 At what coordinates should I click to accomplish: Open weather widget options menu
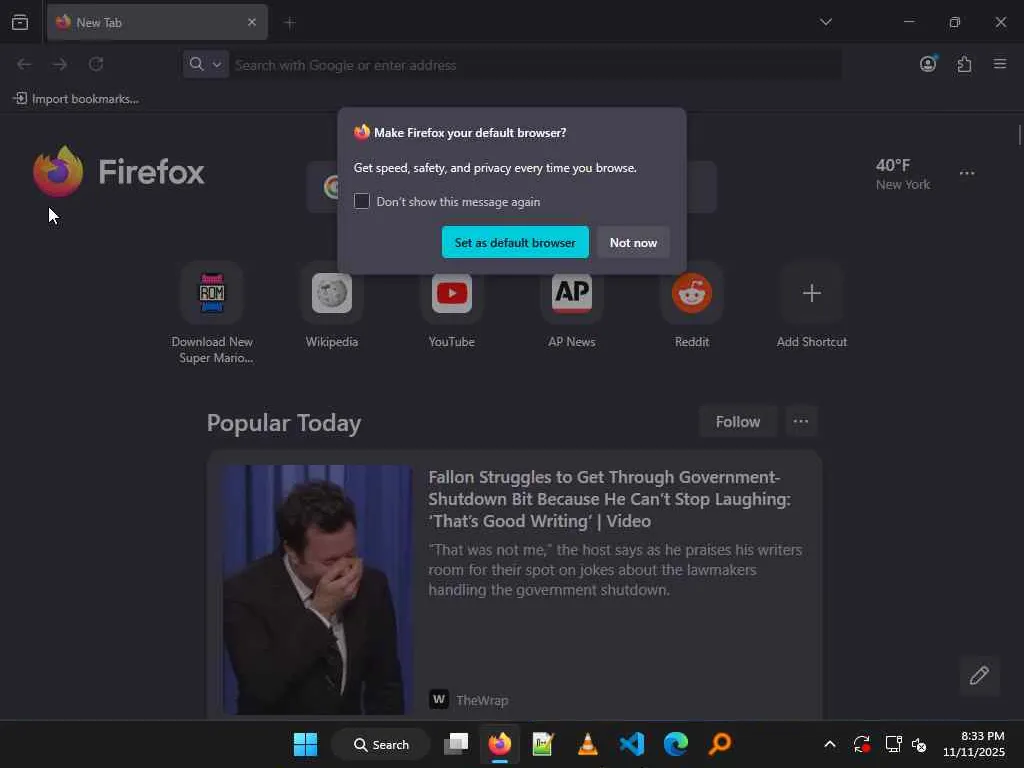click(x=967, y=173)
